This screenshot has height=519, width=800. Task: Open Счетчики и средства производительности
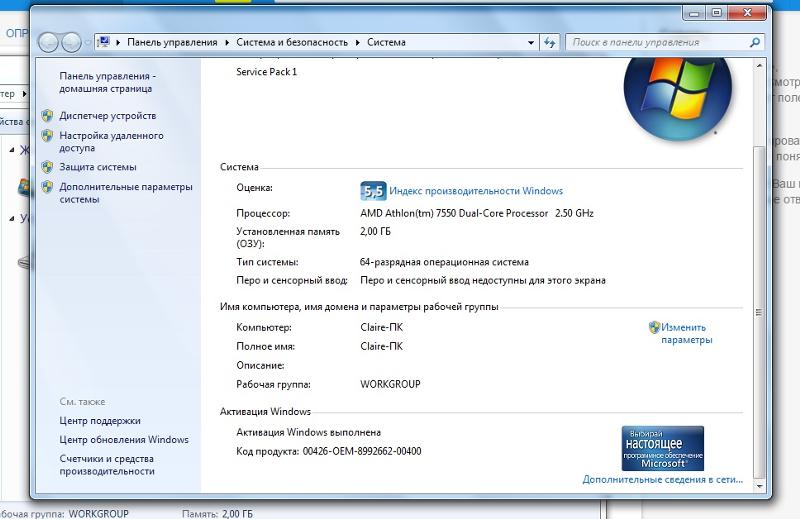[x=107, y=465]
